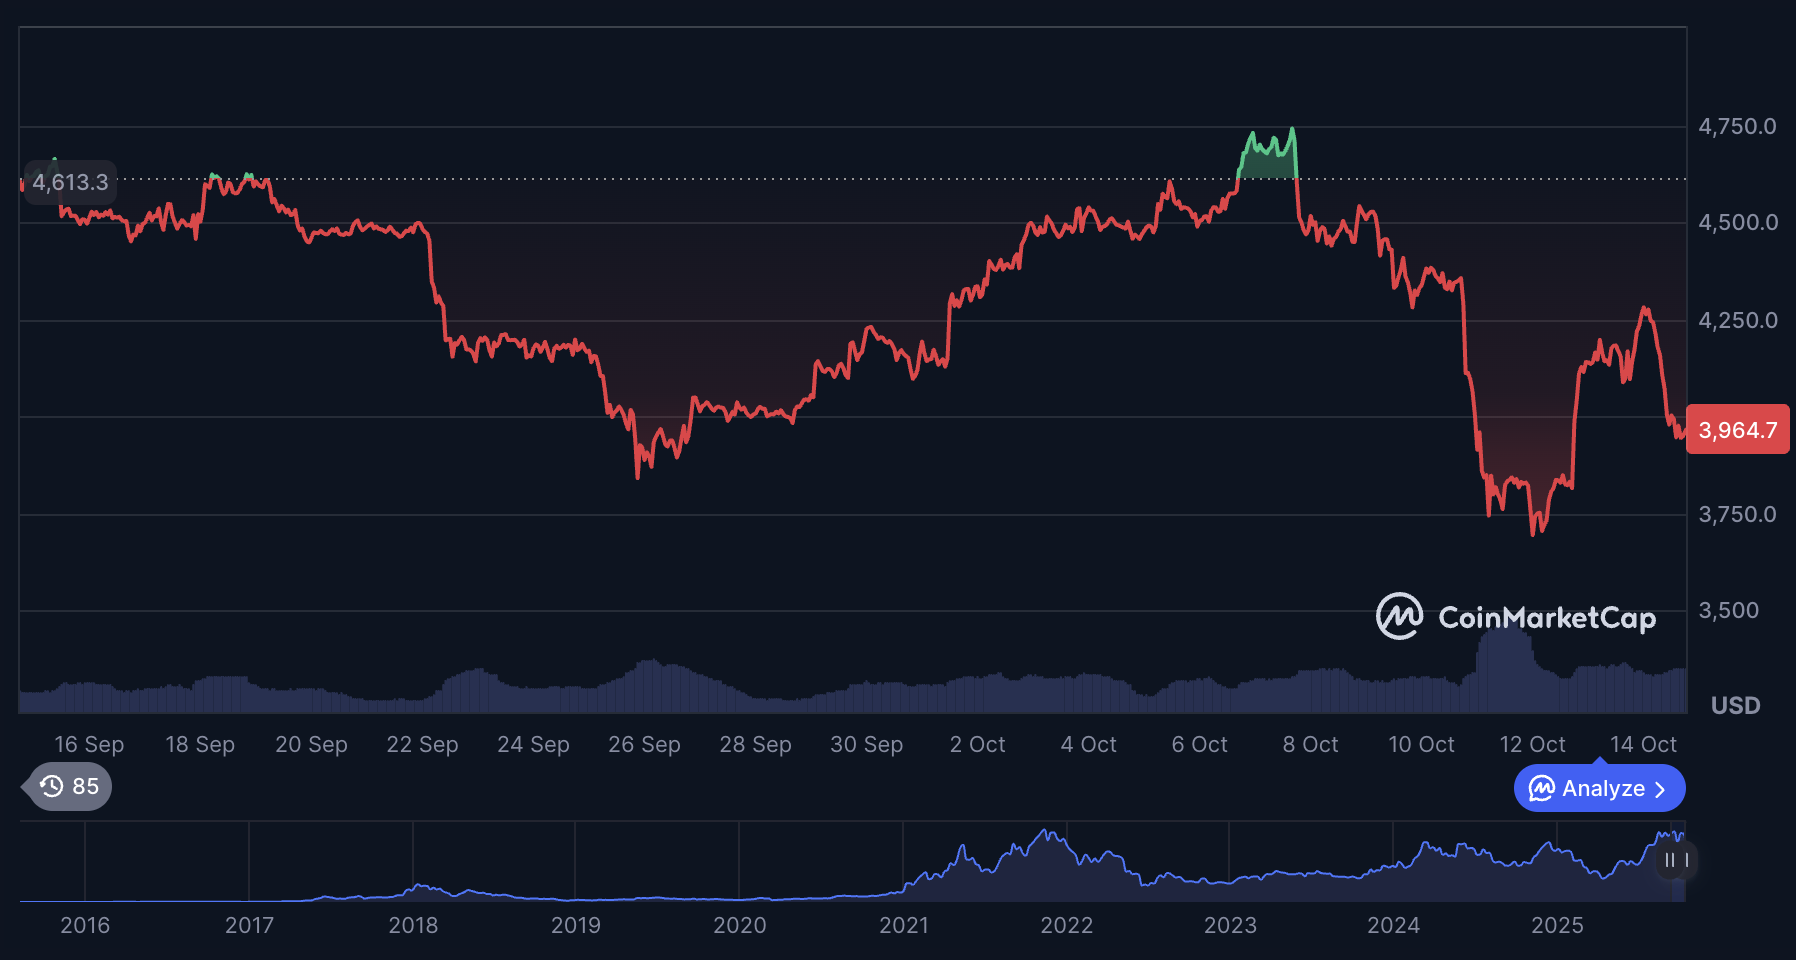Click the CoinMarketCap watermark logo icon

1399,617
